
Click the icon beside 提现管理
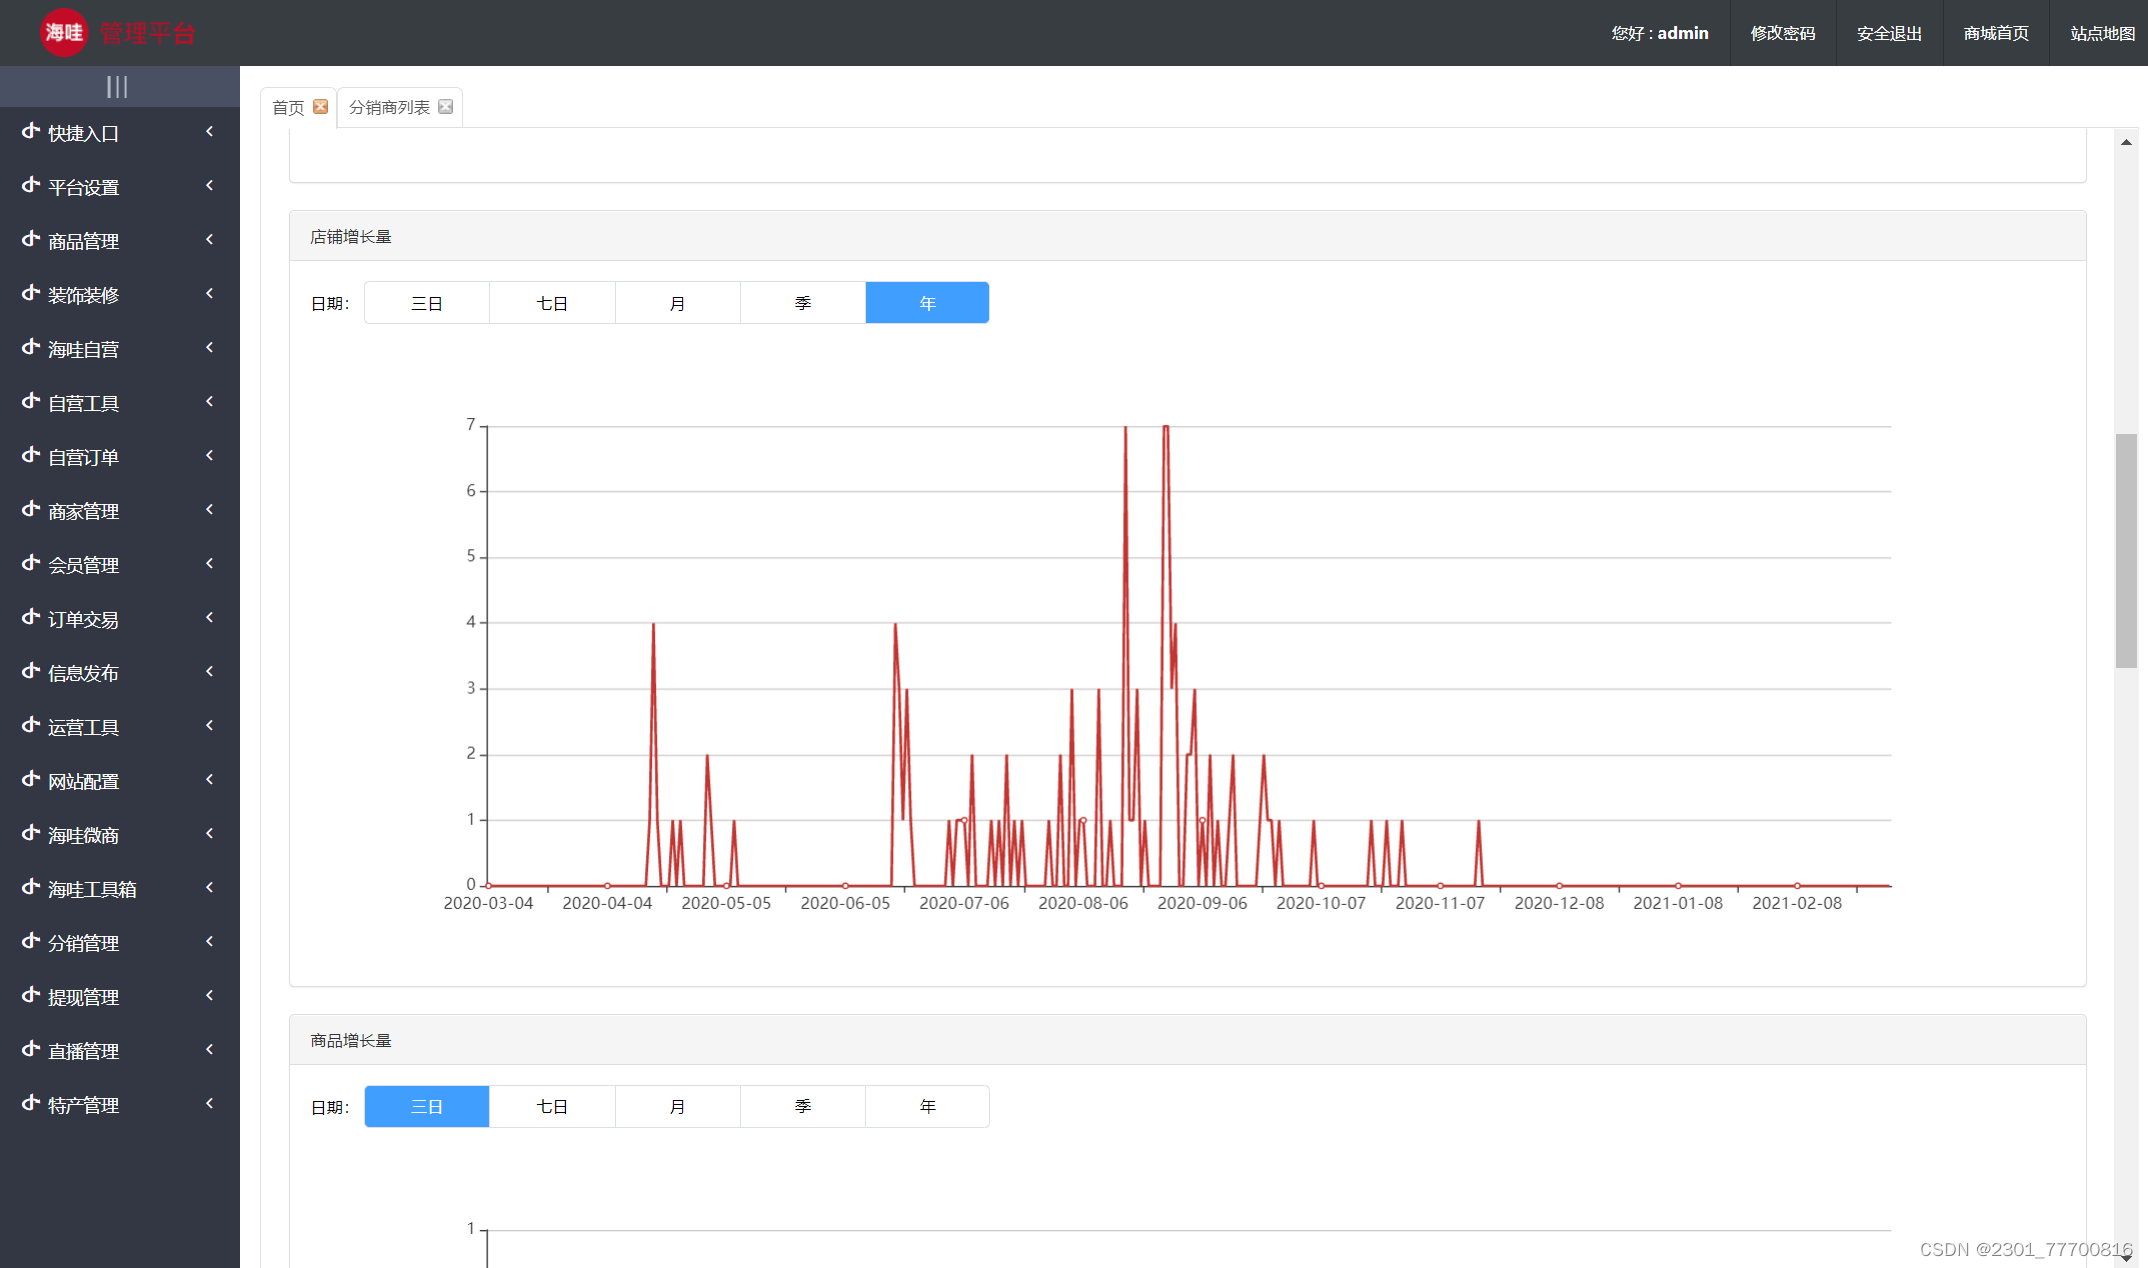[31, 995]
